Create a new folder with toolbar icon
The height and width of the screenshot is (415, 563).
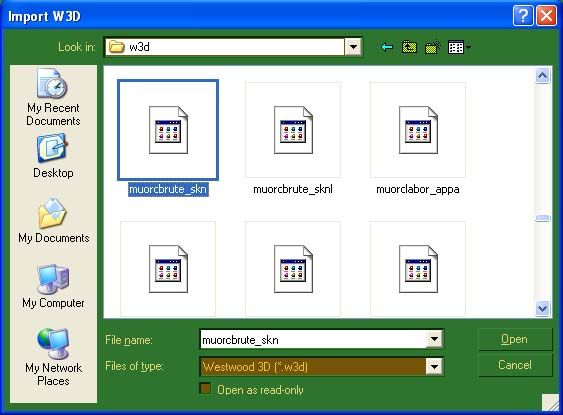coord(433,47)
